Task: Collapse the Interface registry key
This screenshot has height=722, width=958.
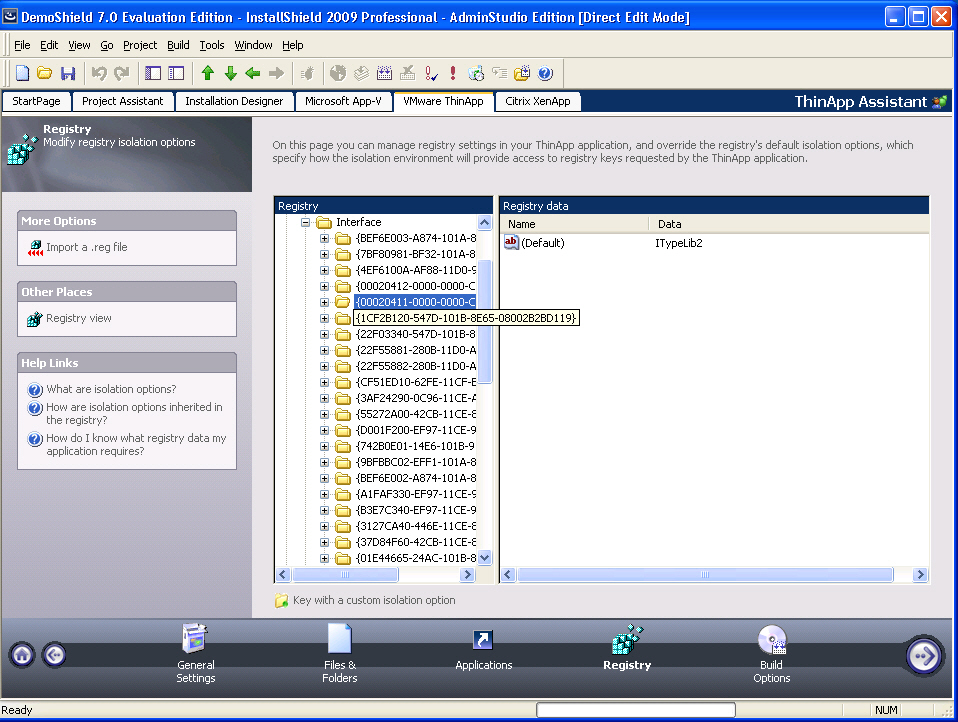Action: coord(307,223)
